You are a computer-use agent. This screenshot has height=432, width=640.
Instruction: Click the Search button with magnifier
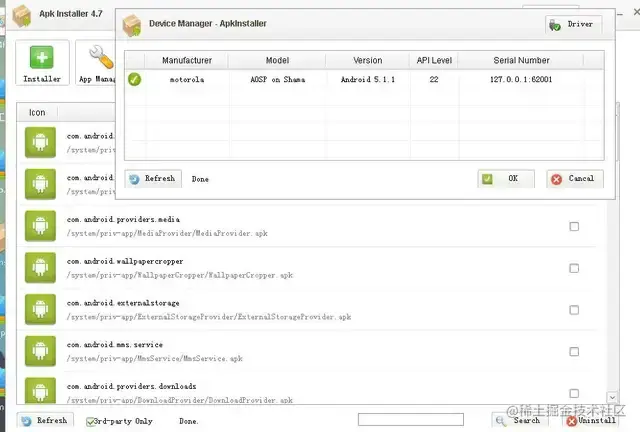(x=519, y=421)
